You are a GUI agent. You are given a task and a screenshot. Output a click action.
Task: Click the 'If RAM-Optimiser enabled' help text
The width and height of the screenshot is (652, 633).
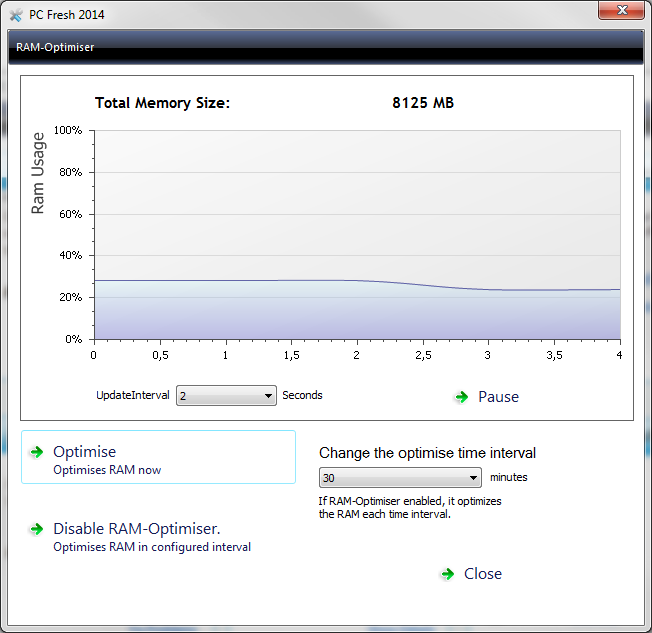(410, 507)
